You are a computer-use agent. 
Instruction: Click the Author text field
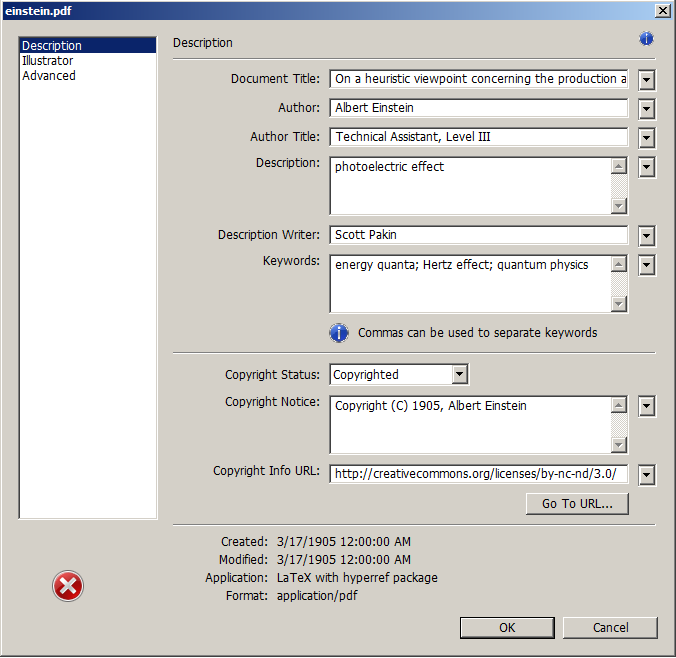pyautogui.click(x=478, y=108)
